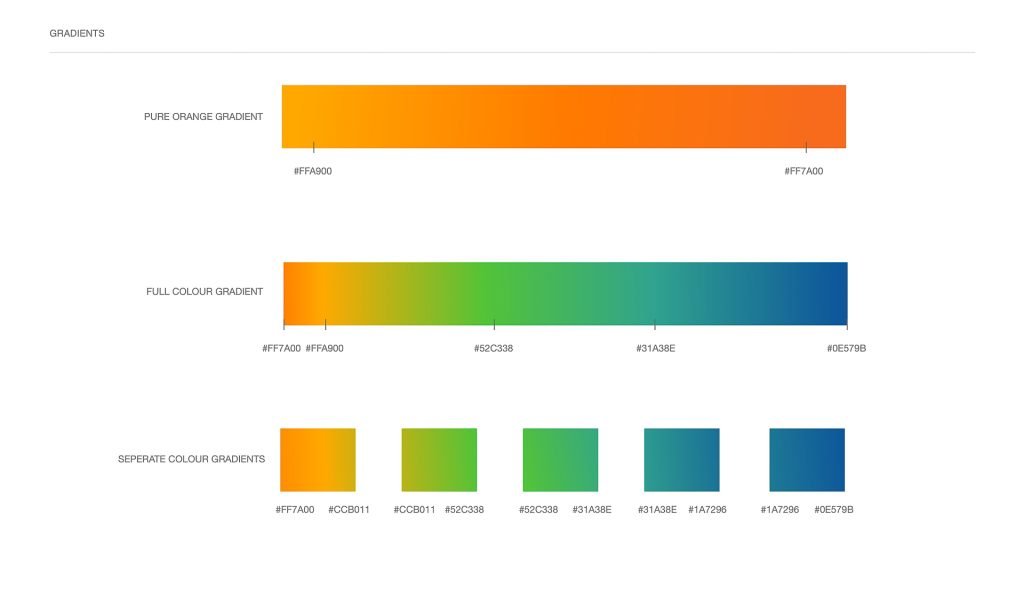Choose the teal-to-blue separate gradient swatch
The image size is (1024, 597).
click(681, 459)
